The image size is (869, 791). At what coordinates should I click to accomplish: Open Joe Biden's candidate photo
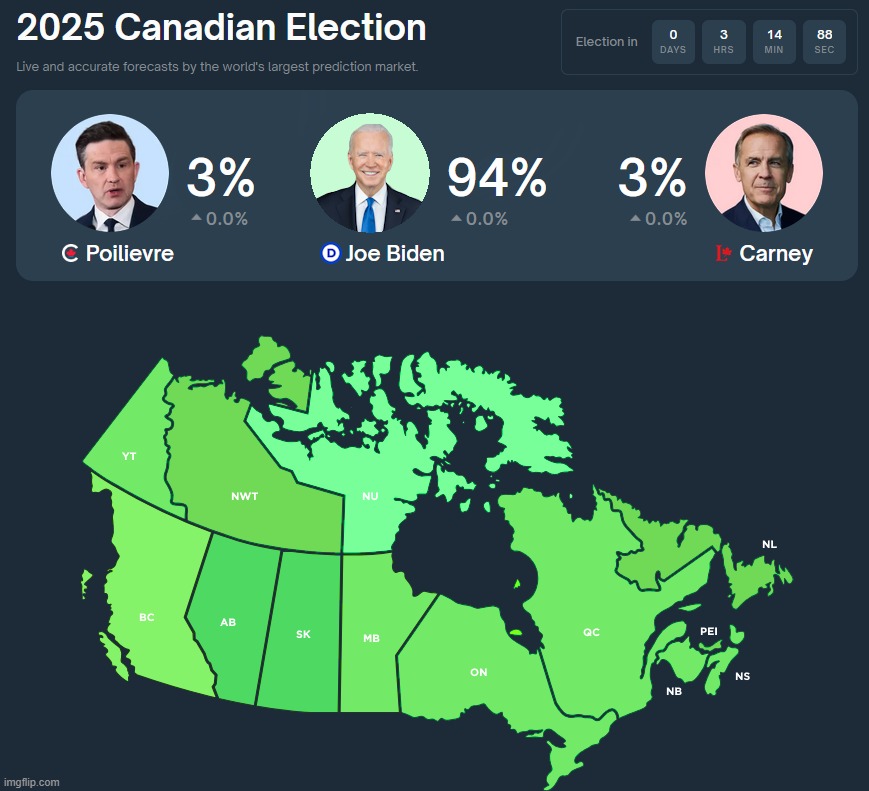(x=370, y=173)
